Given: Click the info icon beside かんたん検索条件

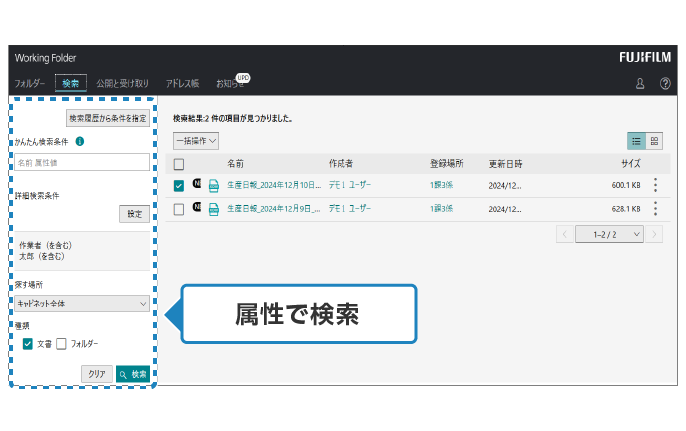Looking at the screenshot, I should 80,141.
